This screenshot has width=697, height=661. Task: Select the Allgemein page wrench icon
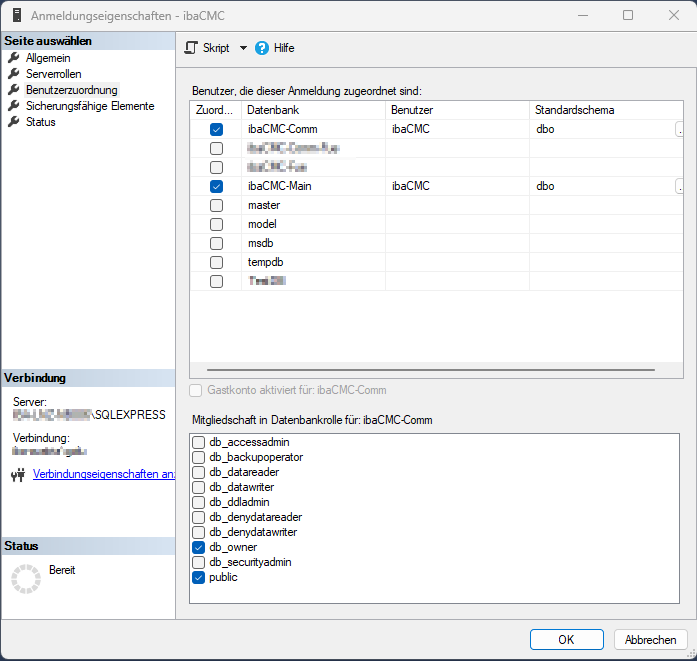[x=14, y=58]
